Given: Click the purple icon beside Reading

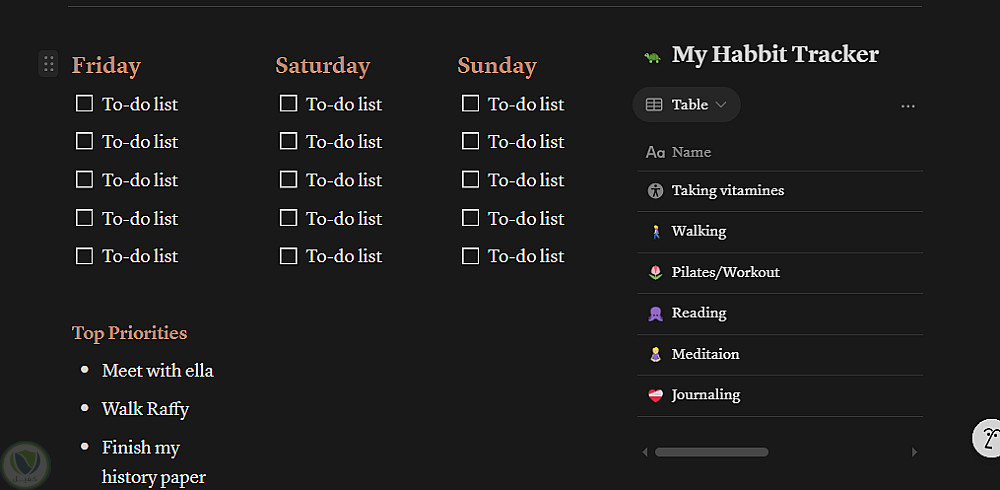Looking at the screenshot, I should 656,314.
